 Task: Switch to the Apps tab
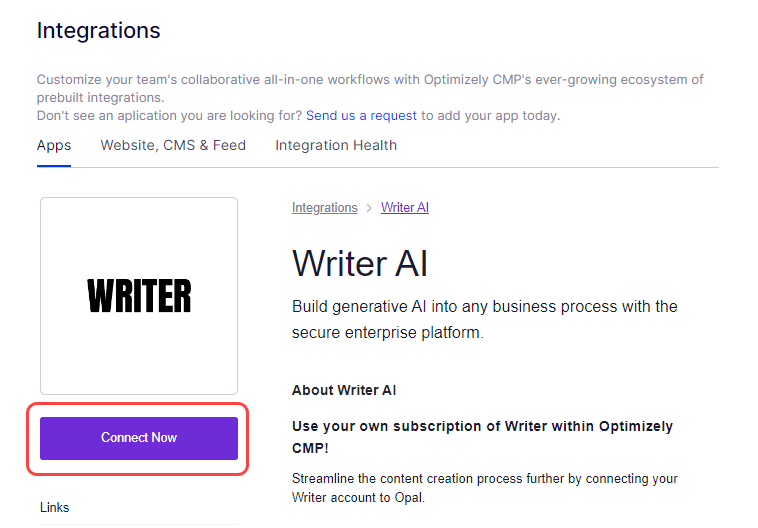[x=54, y=146]
